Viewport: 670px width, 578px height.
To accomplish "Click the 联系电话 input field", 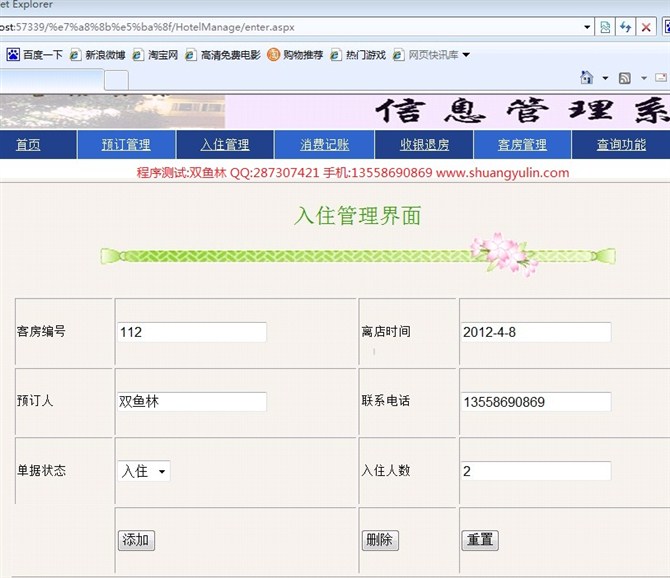I will [x=536, y=402].
